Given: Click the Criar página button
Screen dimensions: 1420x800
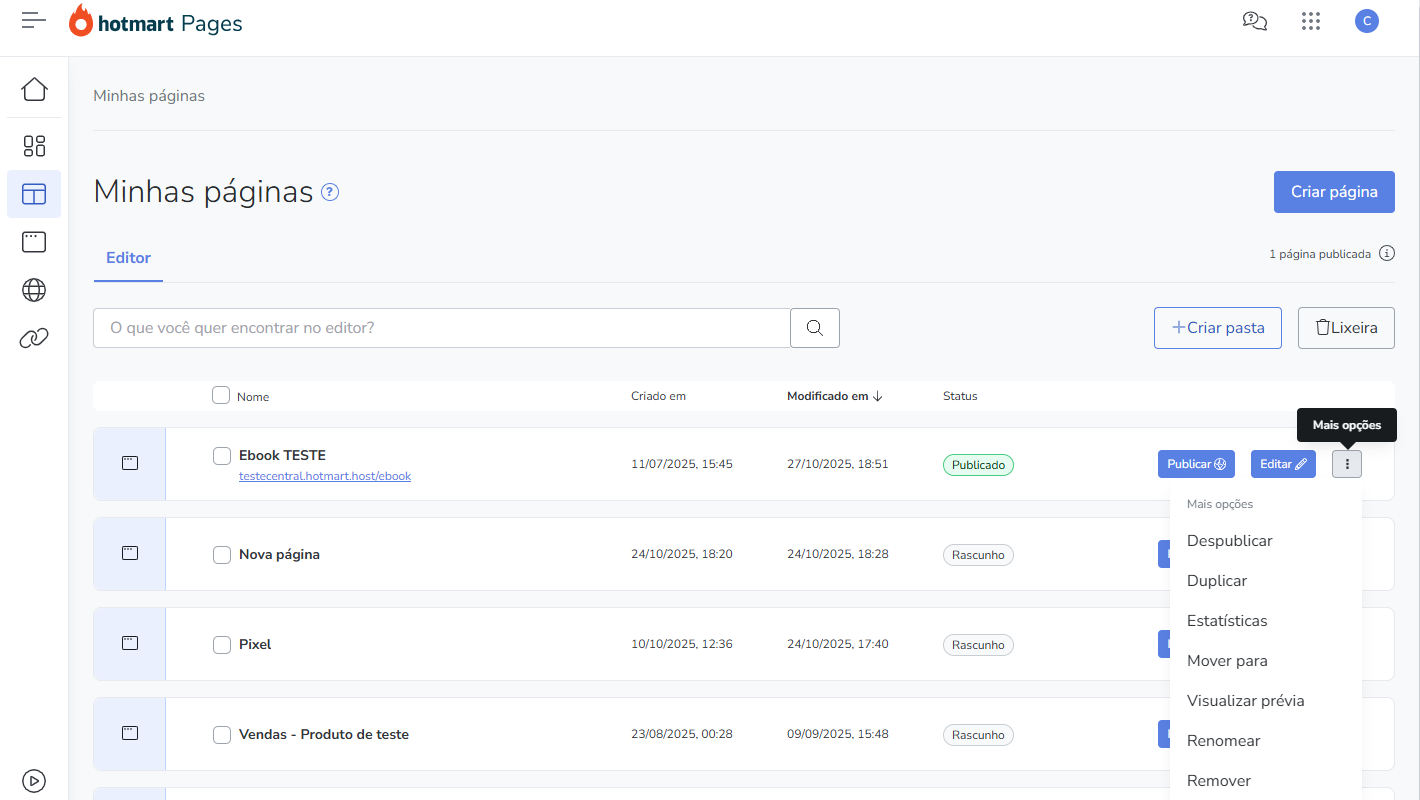Looking at the screenshot, I should click(x=1334, y=192).
